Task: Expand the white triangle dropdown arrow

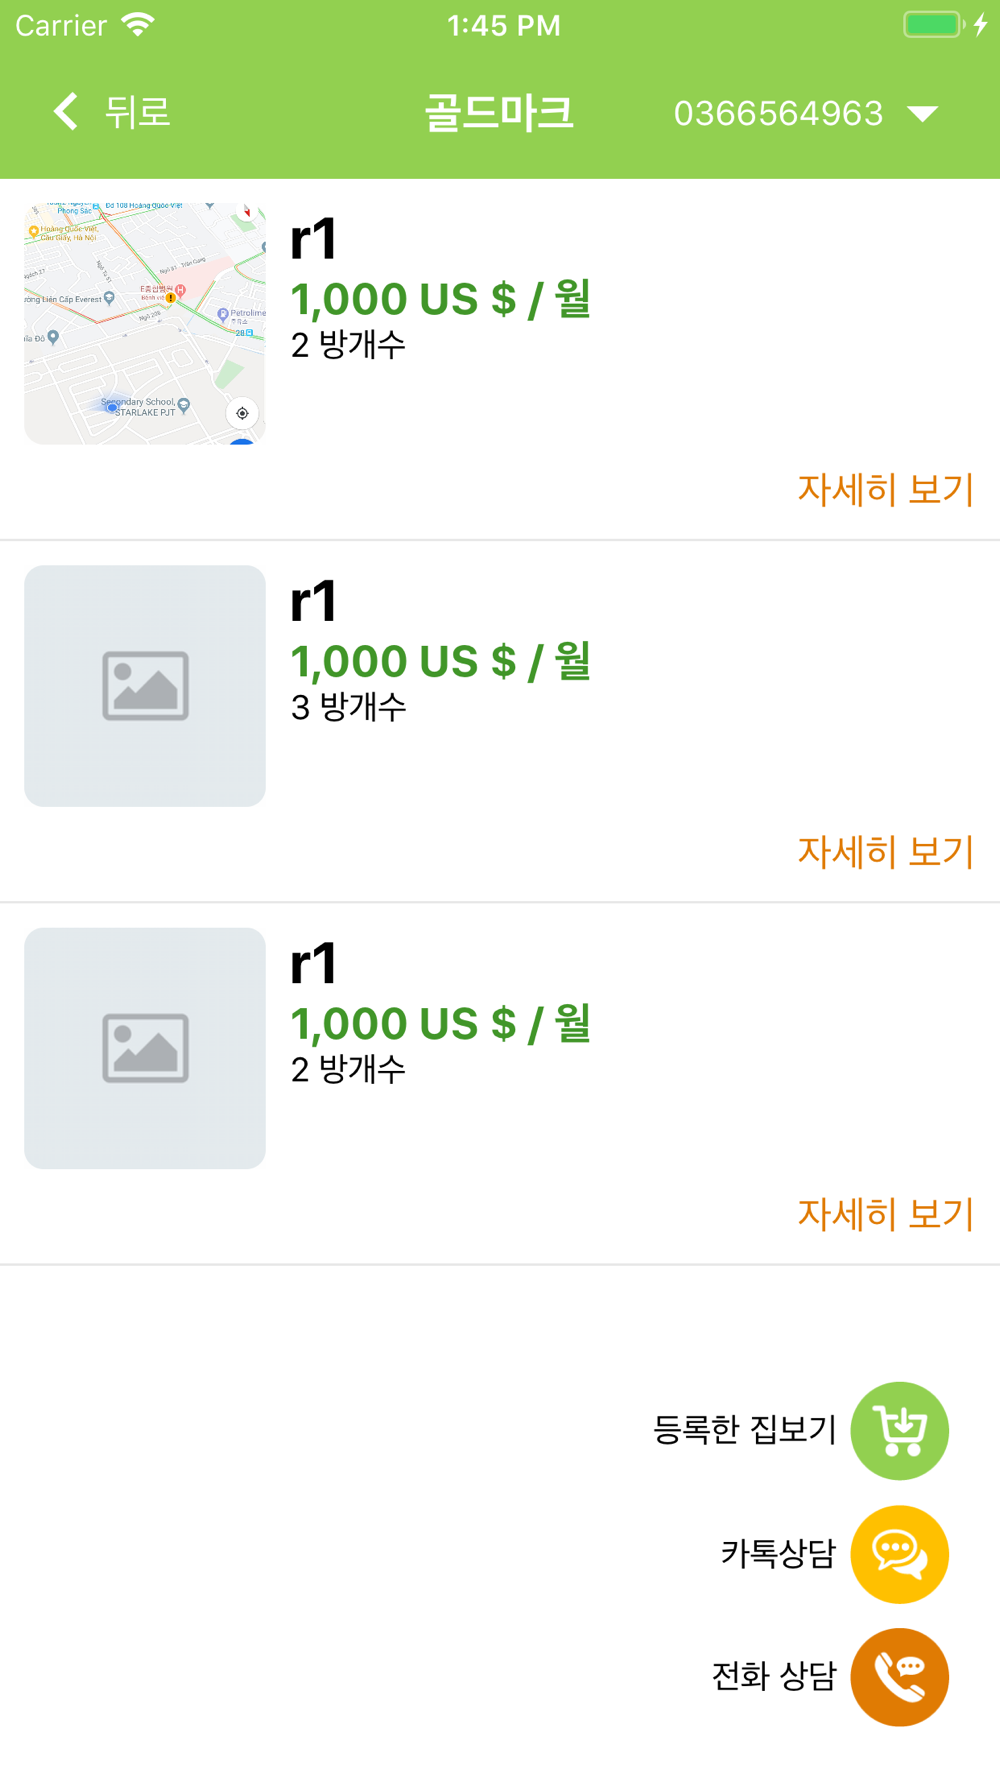Action: 922,113
